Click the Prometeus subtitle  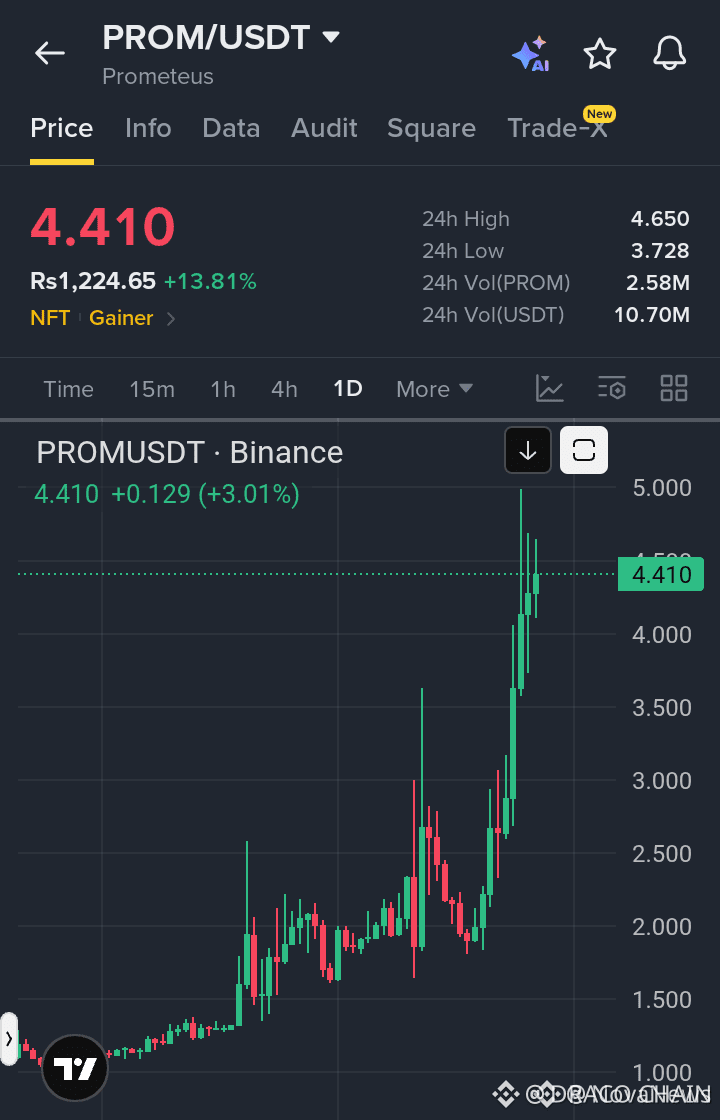pyautogui.click(x=158, y=76)
